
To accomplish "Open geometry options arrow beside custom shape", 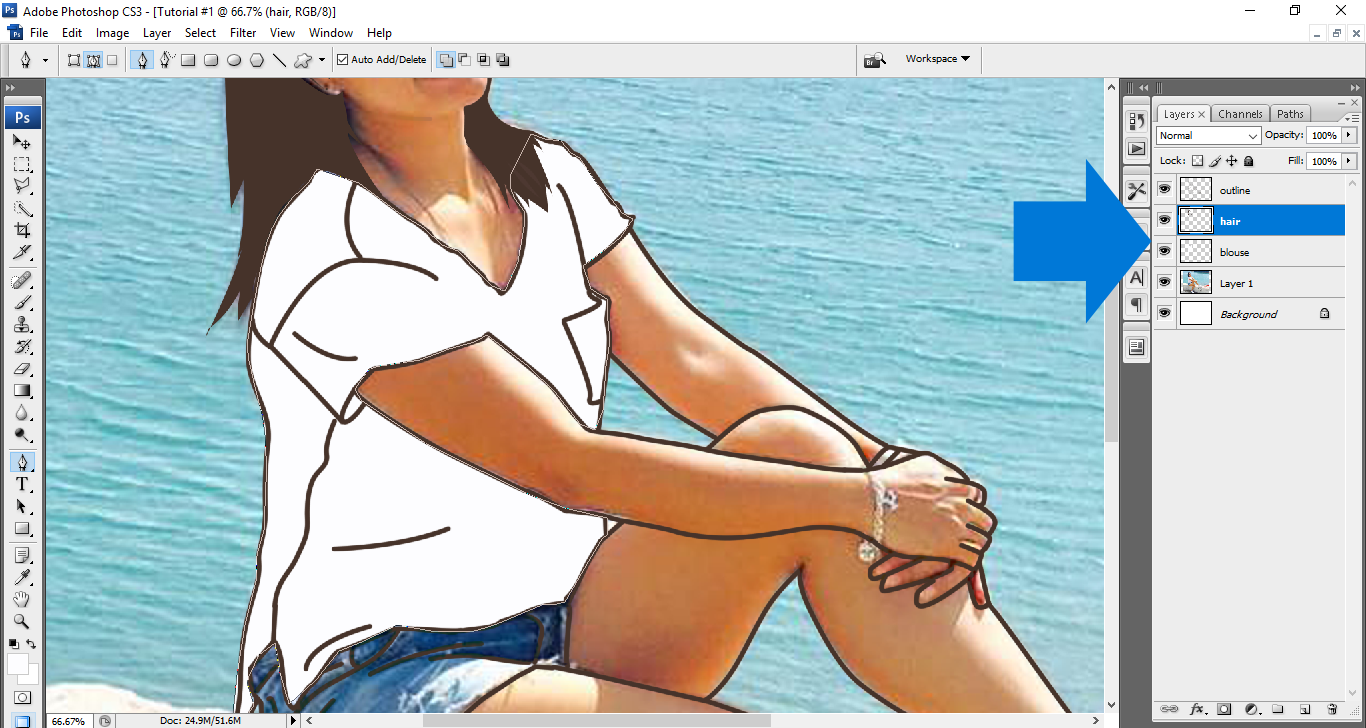I will coord(321,60).
